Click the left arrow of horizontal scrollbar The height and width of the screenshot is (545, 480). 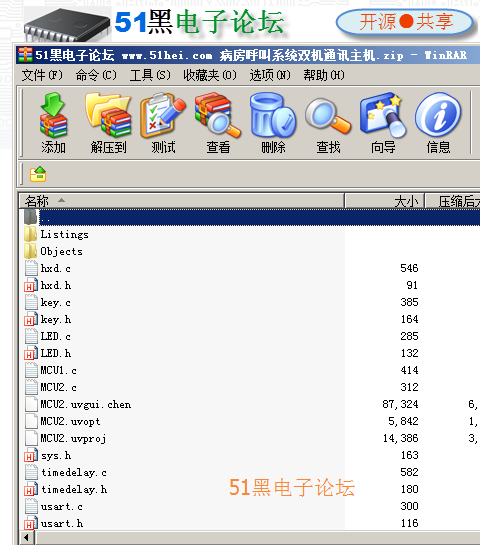pyautogui.click(x=26, y=538)
